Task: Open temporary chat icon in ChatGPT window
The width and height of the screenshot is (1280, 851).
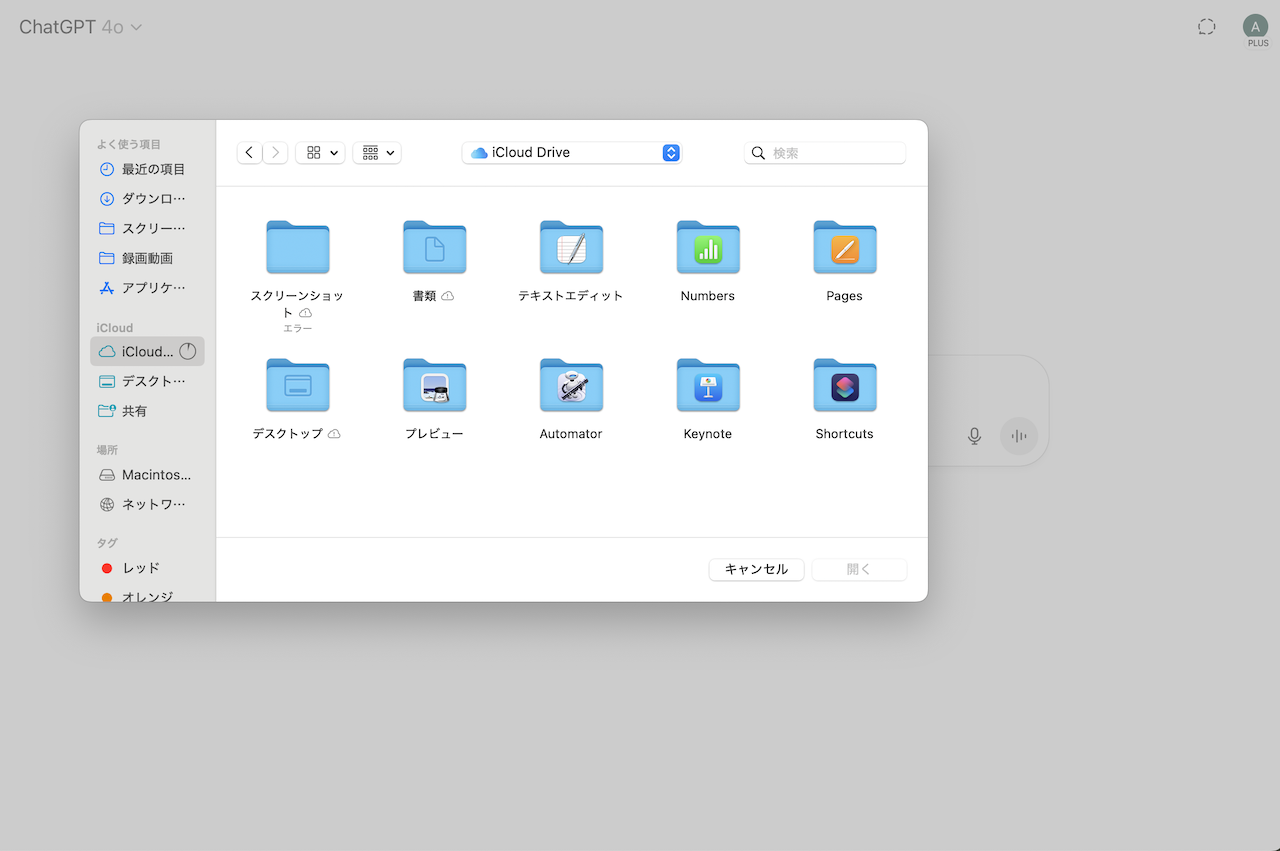Action: pyautogui.click(x=1207, y=27)
